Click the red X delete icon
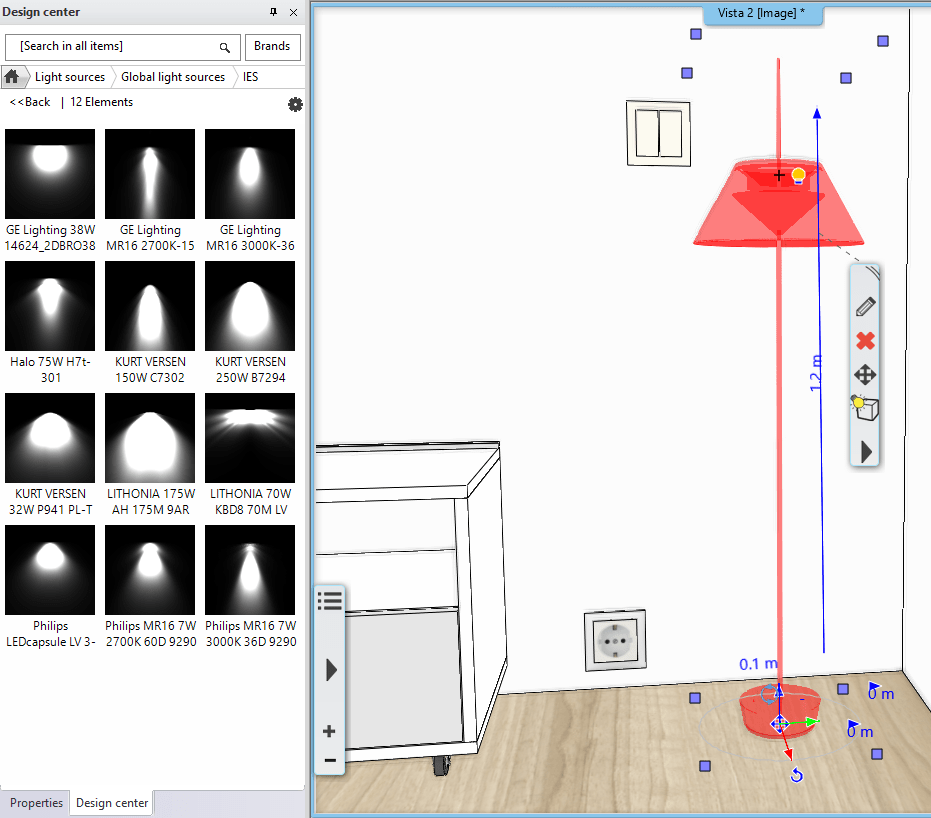 (865, 341)
